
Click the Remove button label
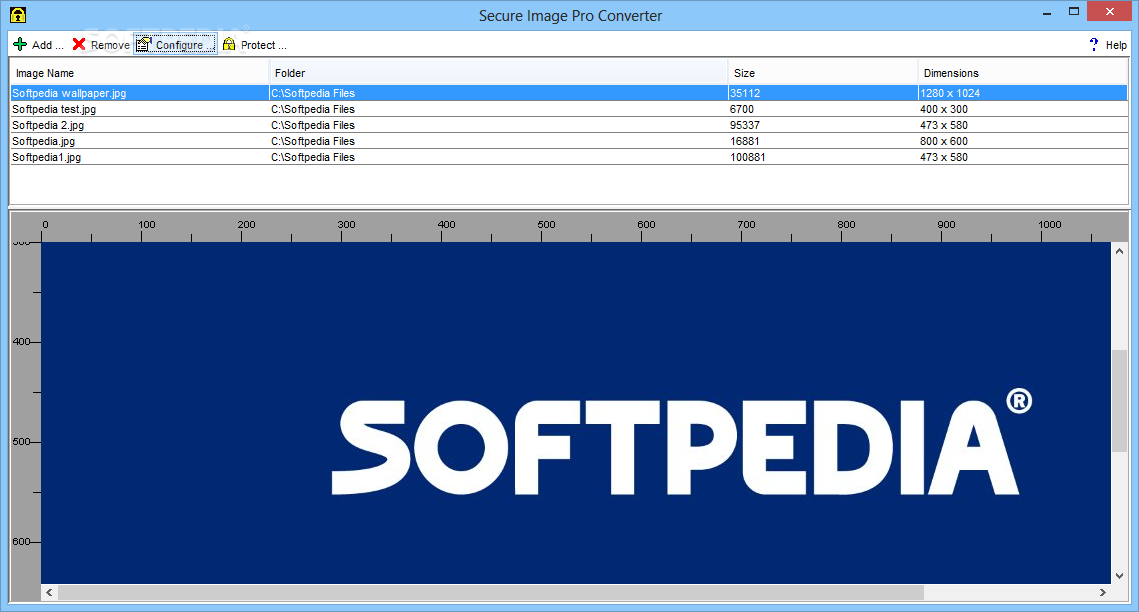[110, 45]
